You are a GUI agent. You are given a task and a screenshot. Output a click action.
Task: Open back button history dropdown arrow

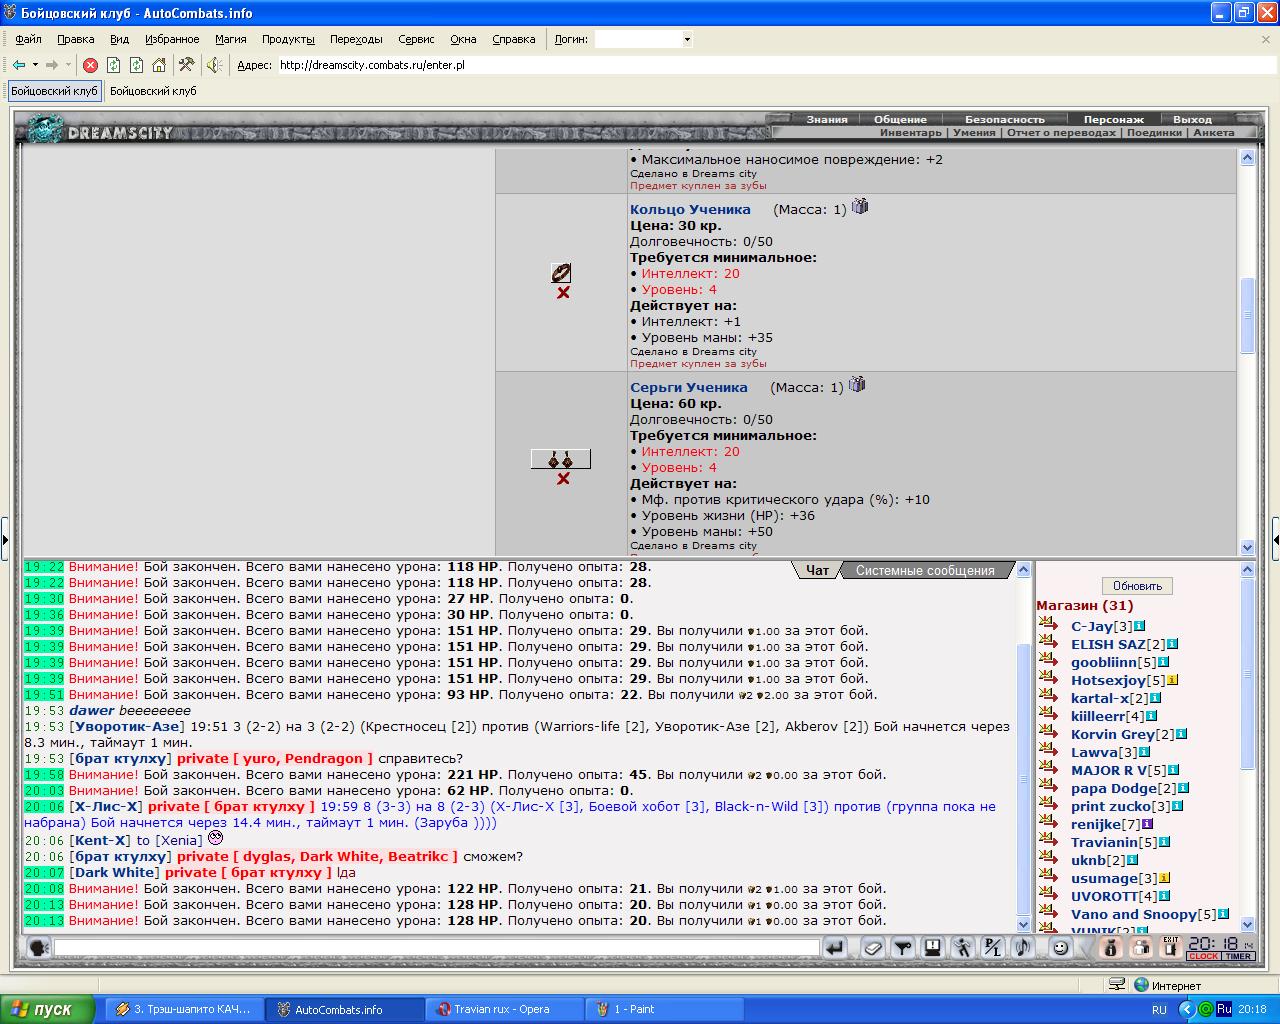[35, 65]
